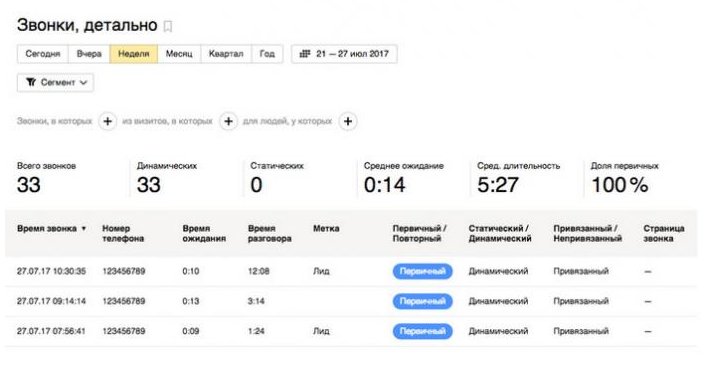Click the funnel icon on the Сегмент button

[x=31, y=82]
